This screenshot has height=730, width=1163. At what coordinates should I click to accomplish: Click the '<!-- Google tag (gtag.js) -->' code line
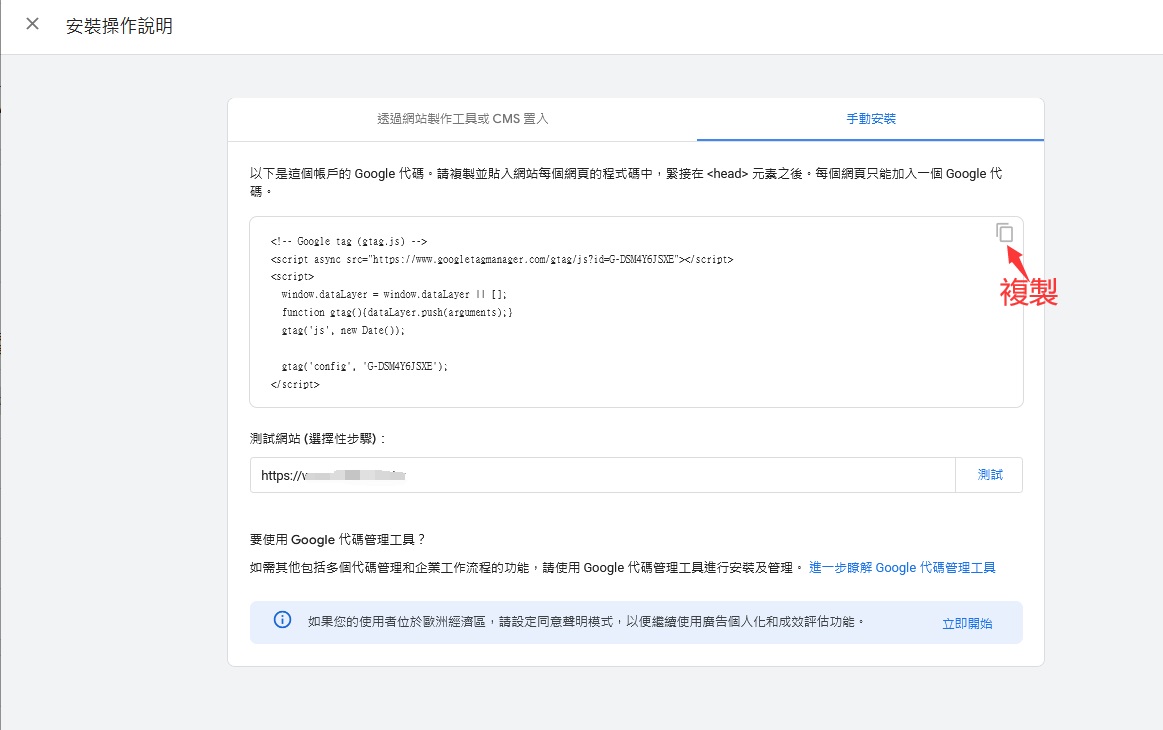[x=349, y=241]
